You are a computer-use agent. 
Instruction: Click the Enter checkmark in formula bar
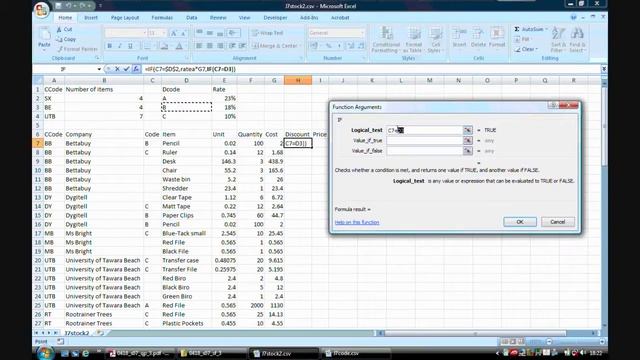[127, 69]
